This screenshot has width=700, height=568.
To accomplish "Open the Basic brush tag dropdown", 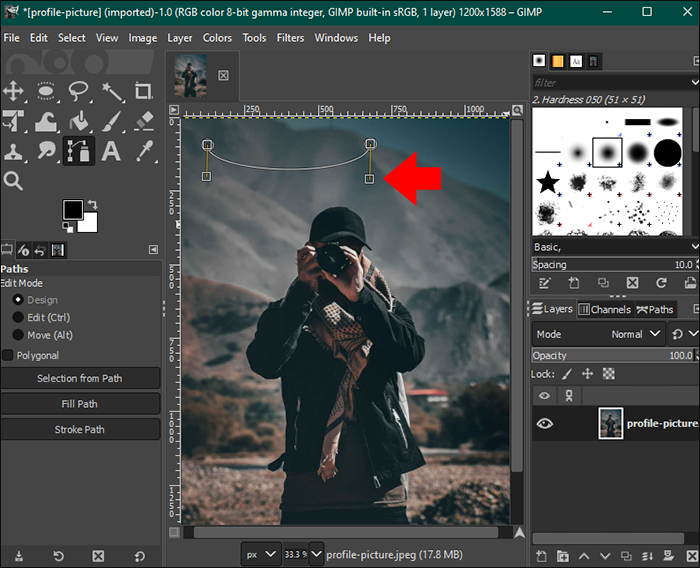I will [693, 246].
